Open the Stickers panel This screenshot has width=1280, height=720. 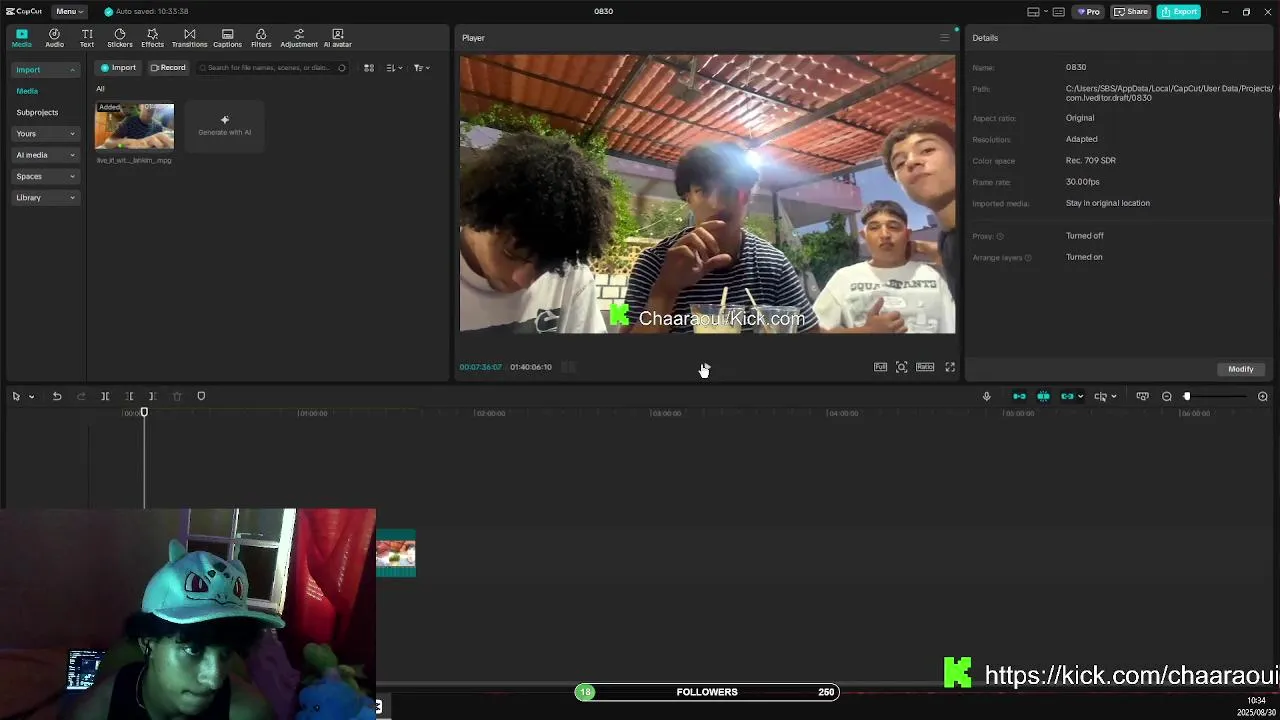tap(120, 38)
